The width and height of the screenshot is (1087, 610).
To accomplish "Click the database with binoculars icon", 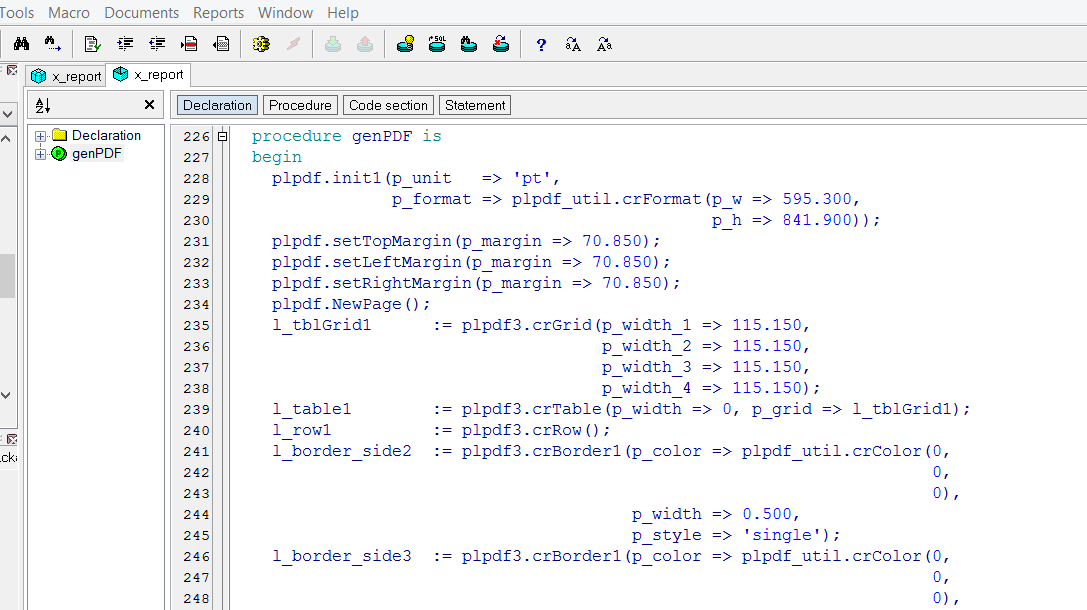I will tap(469, 45).
